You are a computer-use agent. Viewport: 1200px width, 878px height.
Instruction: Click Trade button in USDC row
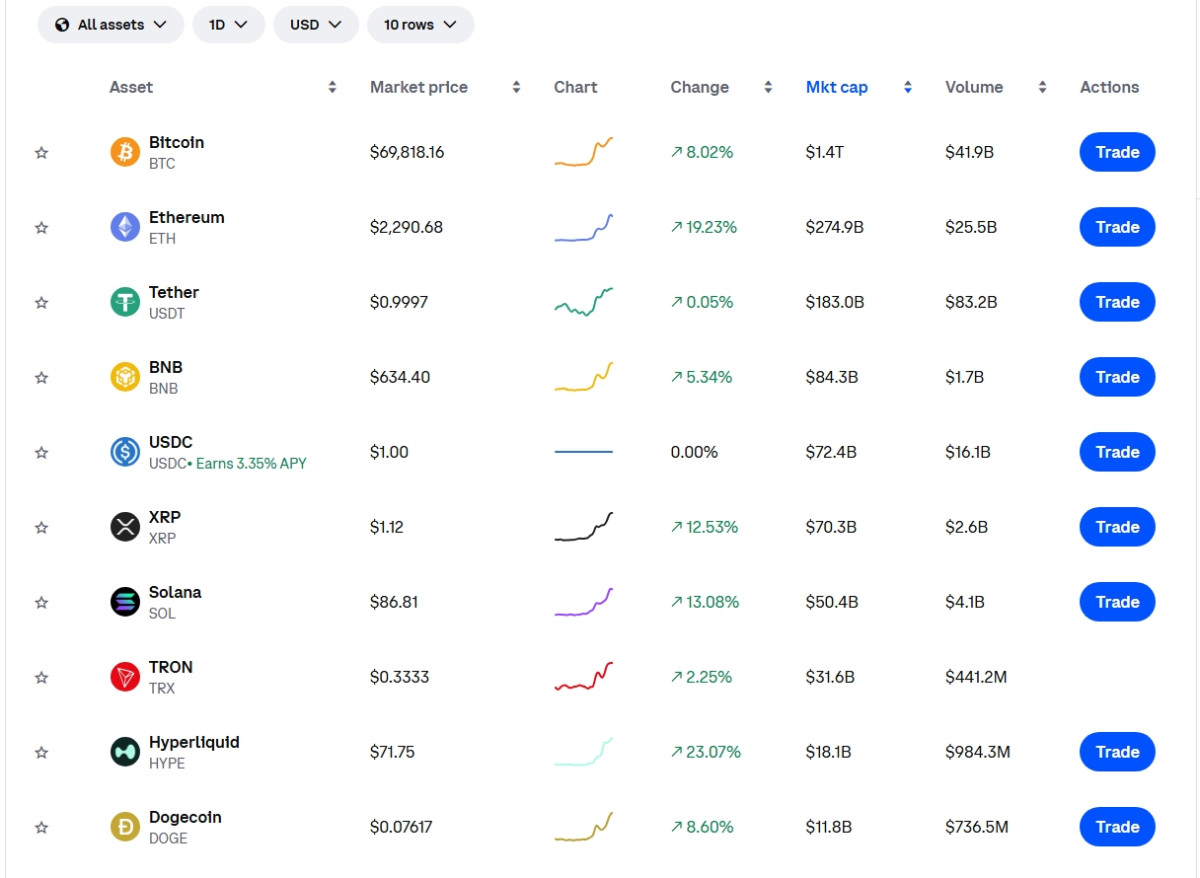tap(1117, 452)
